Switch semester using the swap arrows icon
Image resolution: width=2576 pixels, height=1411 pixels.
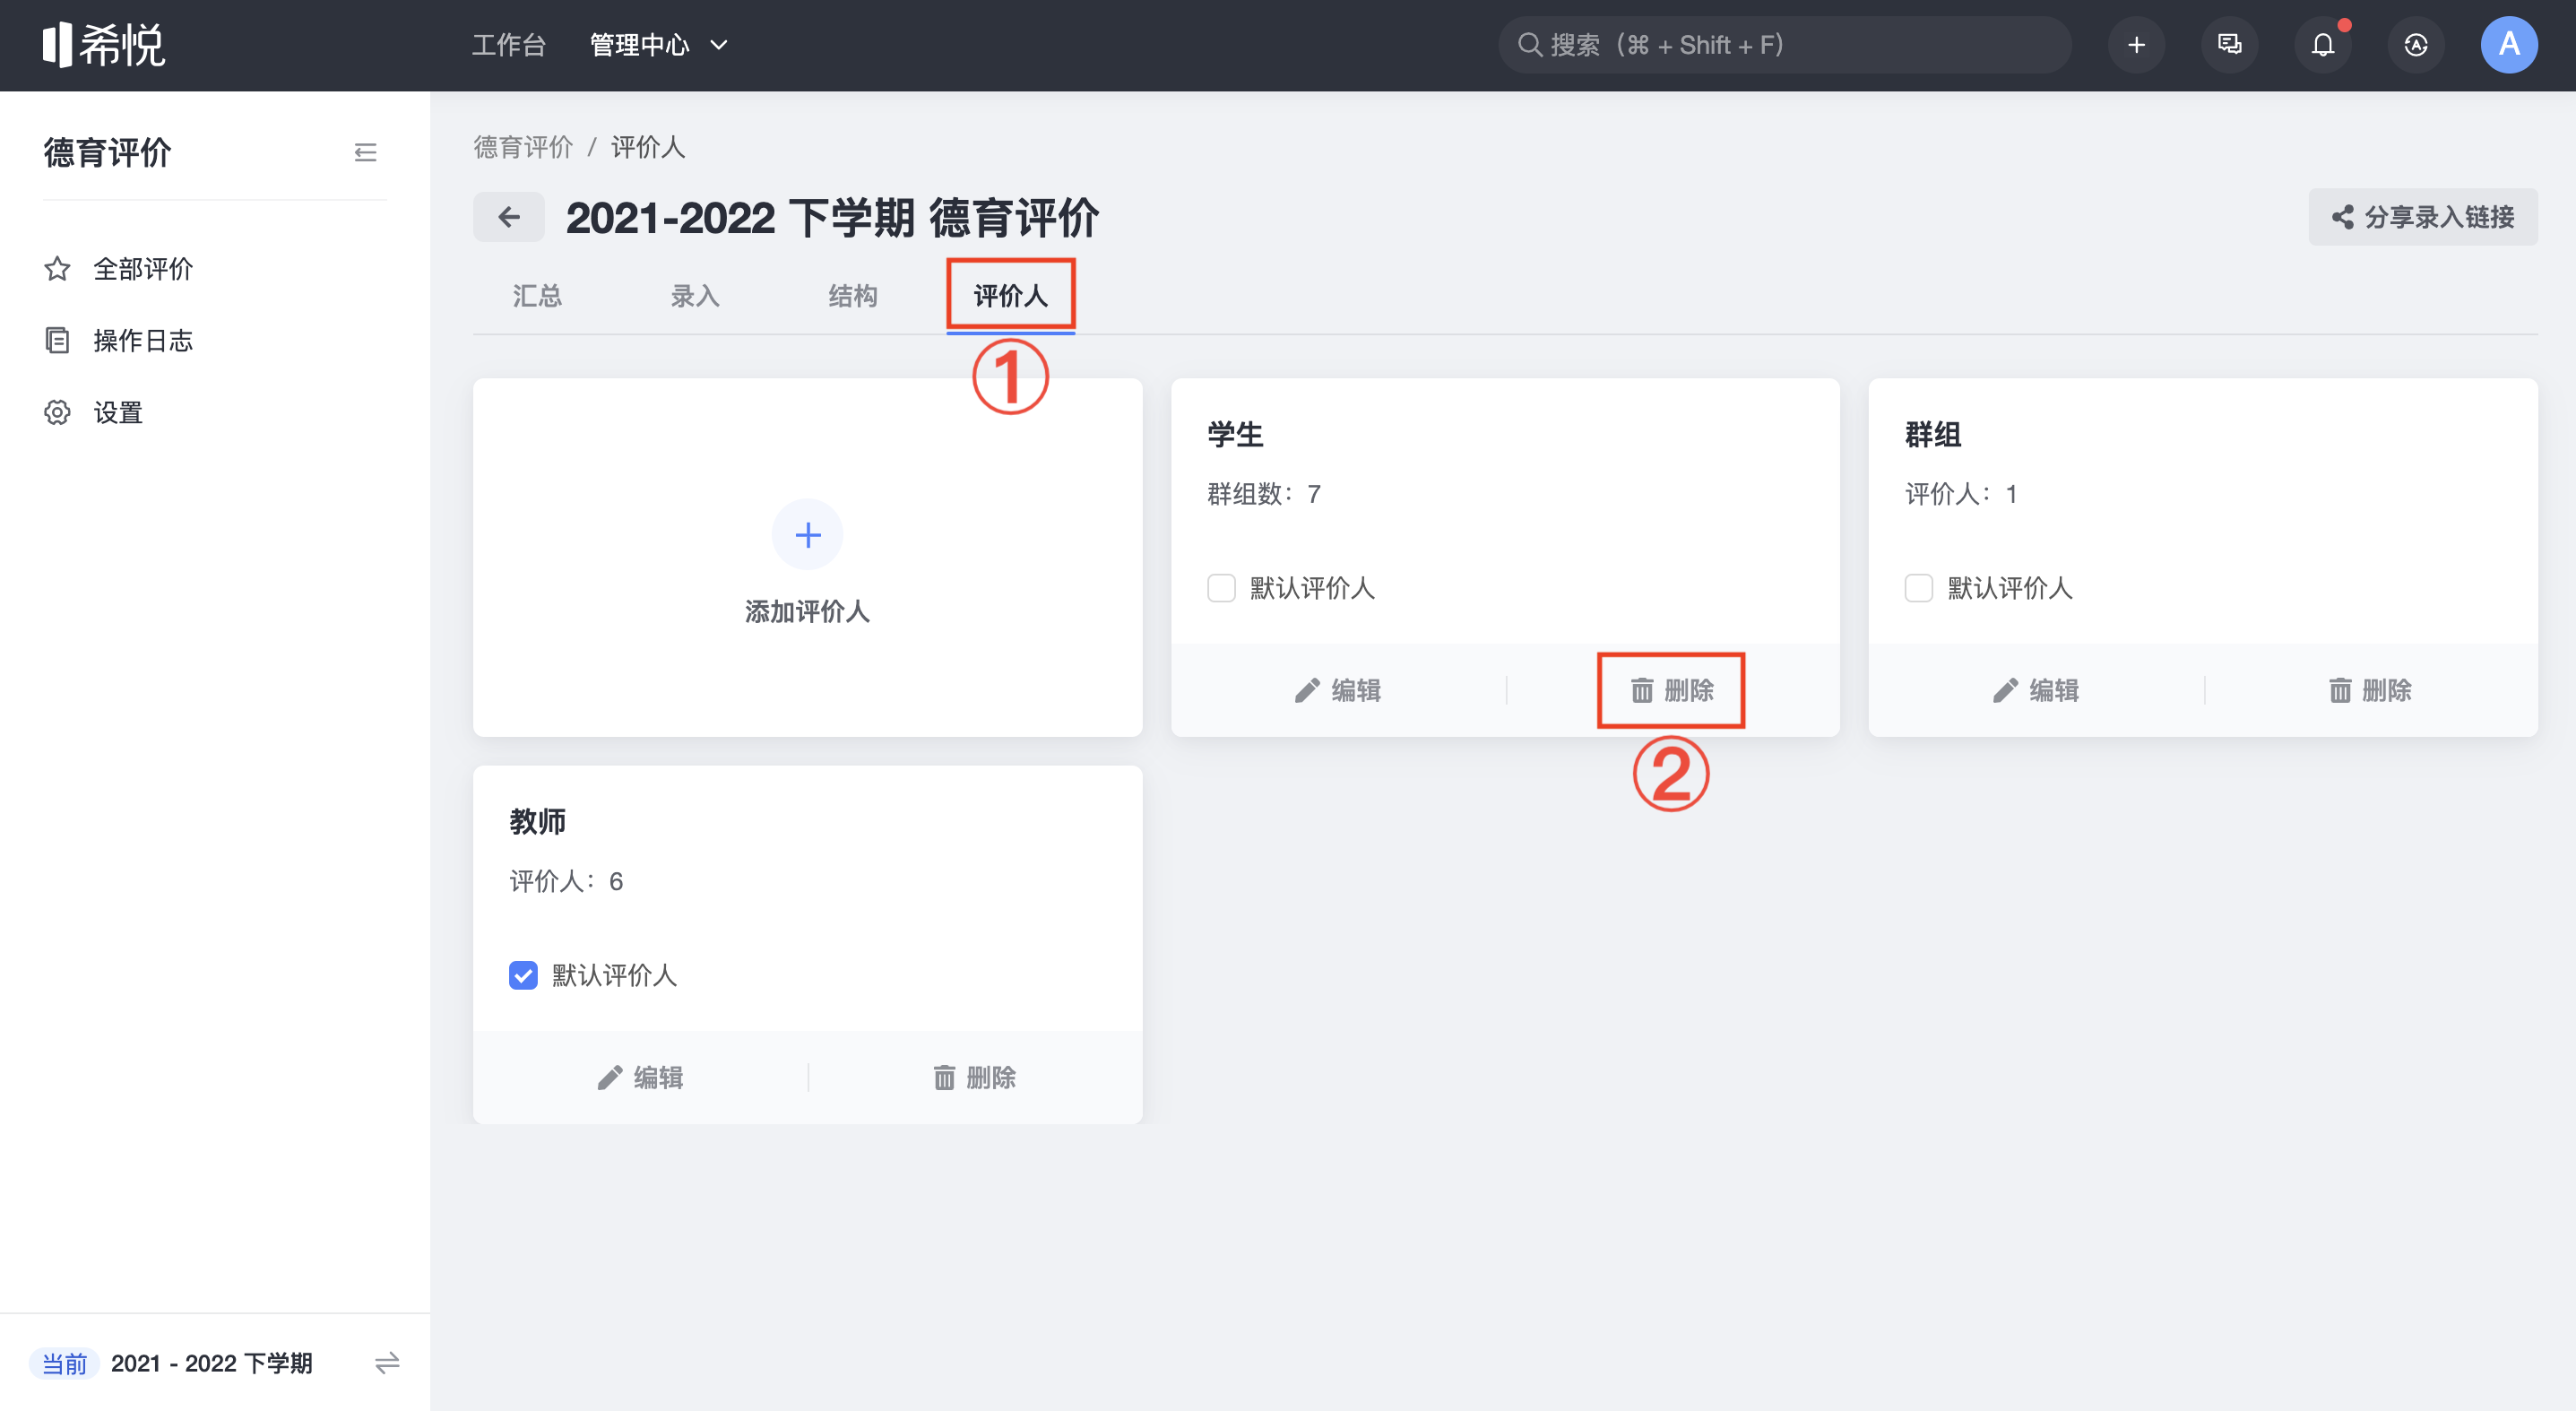coord(387,1363)
